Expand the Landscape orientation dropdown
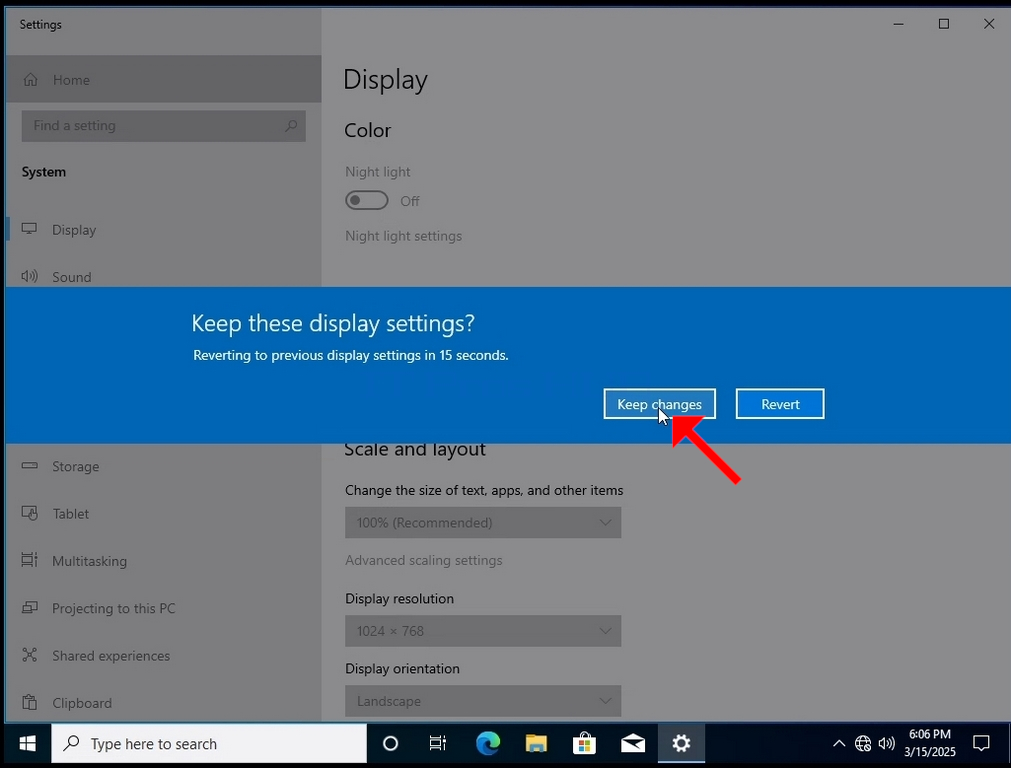The width and height of the screenshot is (1011, 768). (x=483, y=701)
